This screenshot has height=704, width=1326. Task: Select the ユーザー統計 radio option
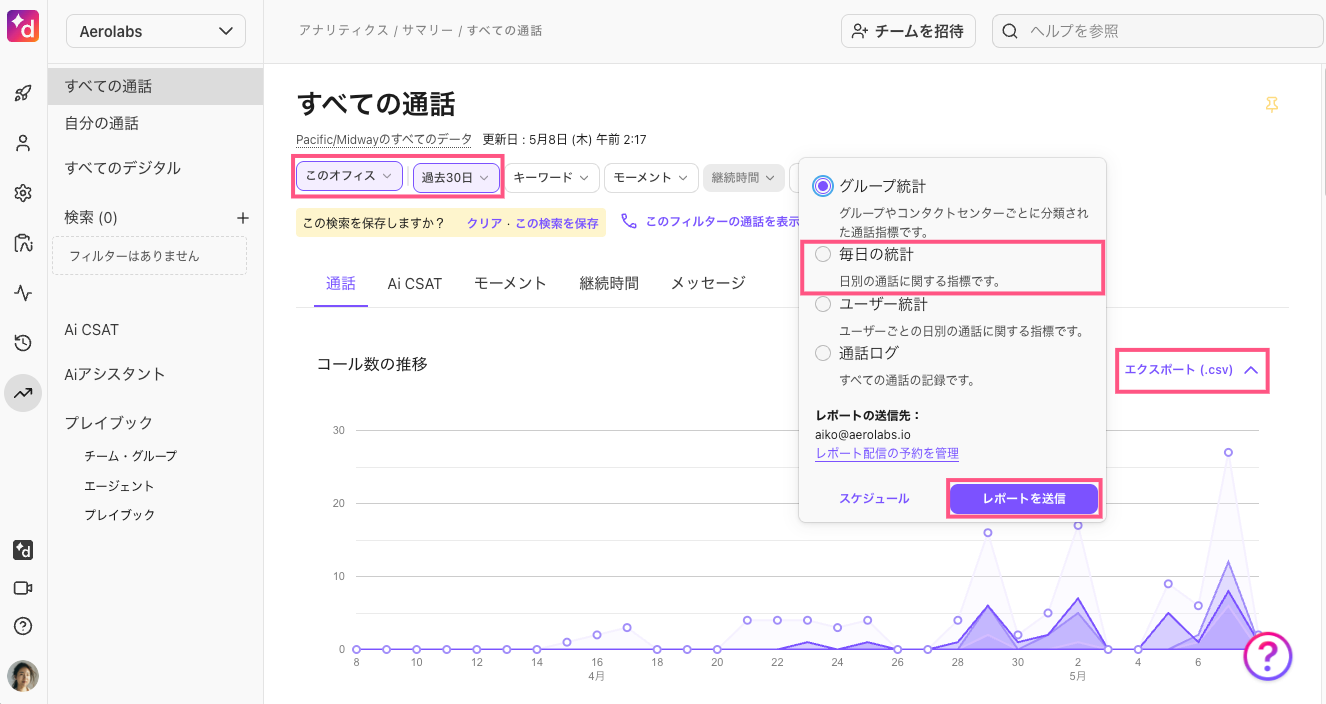(x=823, y=304)
